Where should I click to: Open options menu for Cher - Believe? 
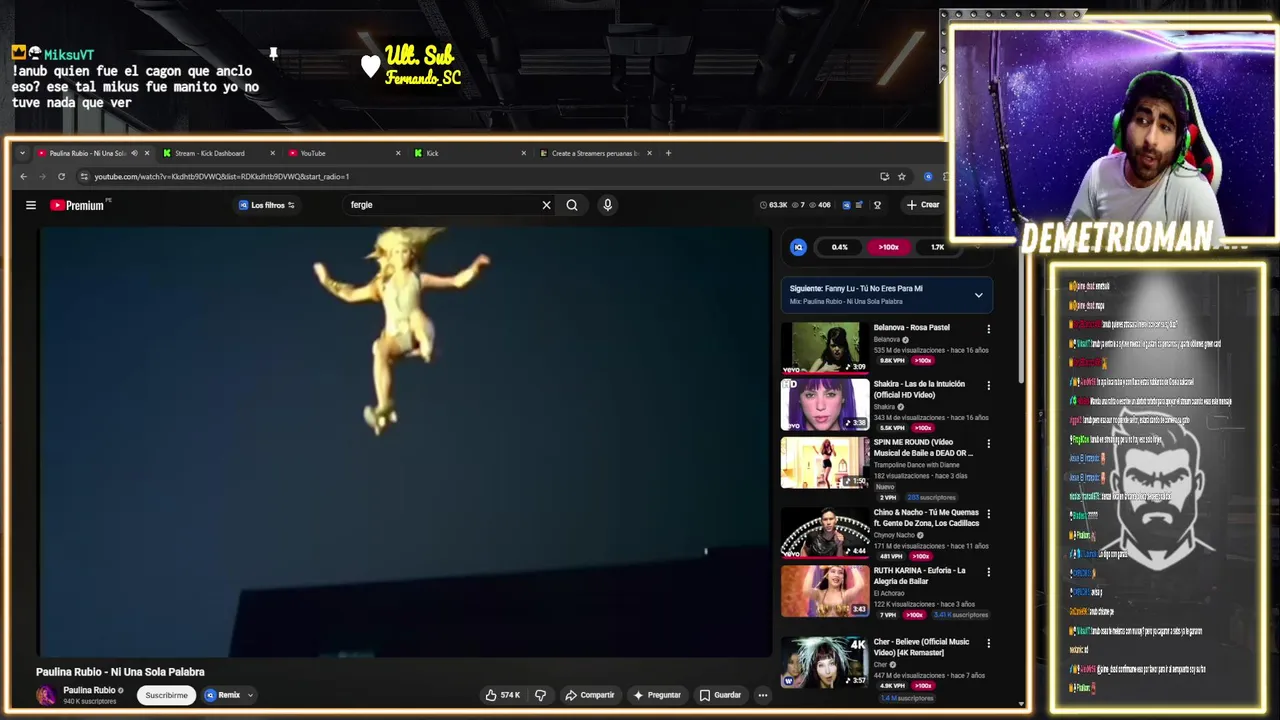point(989,644)
